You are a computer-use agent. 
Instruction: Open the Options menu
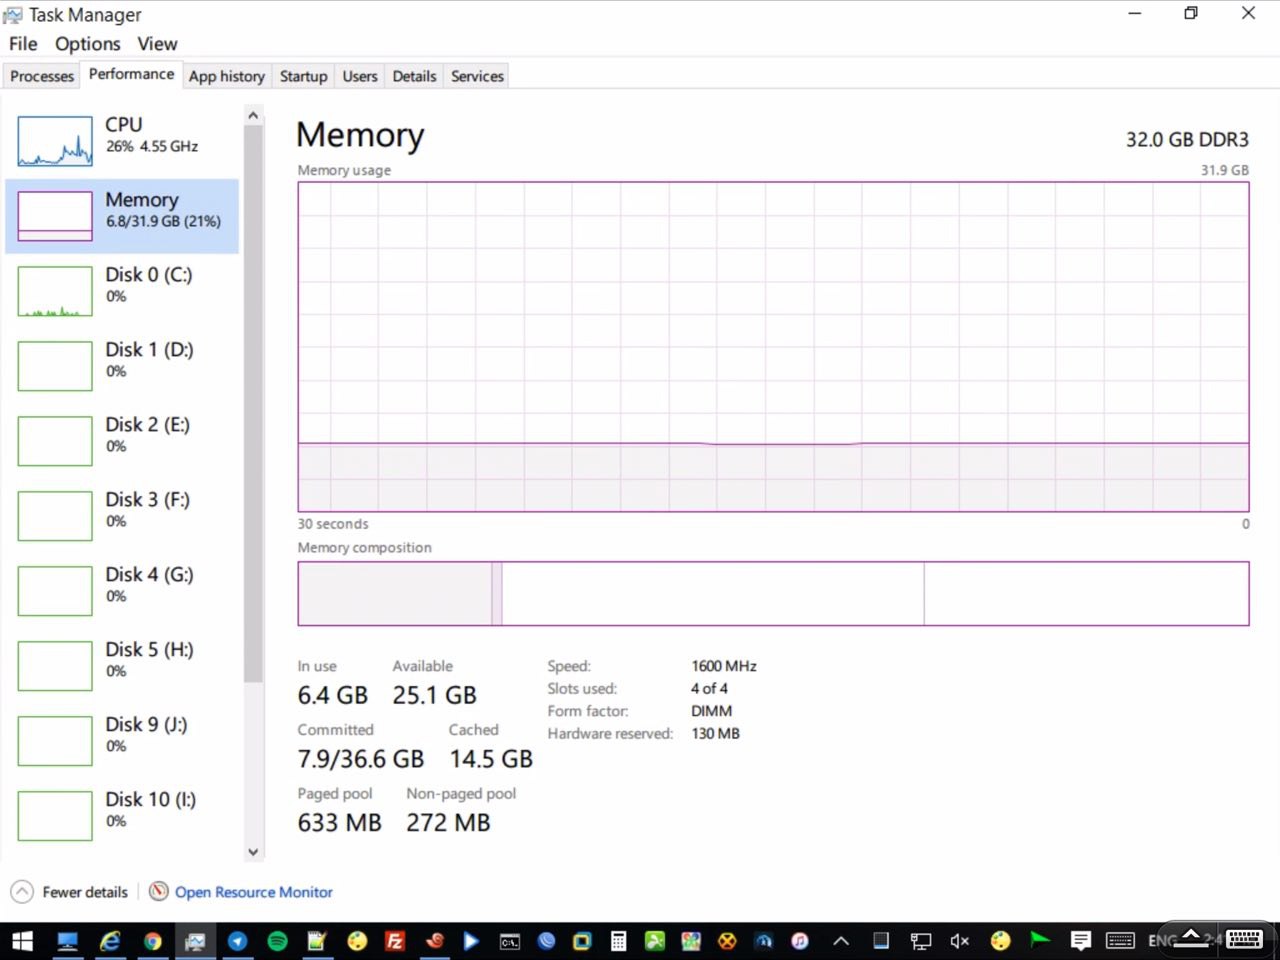(x=87, y=44)
